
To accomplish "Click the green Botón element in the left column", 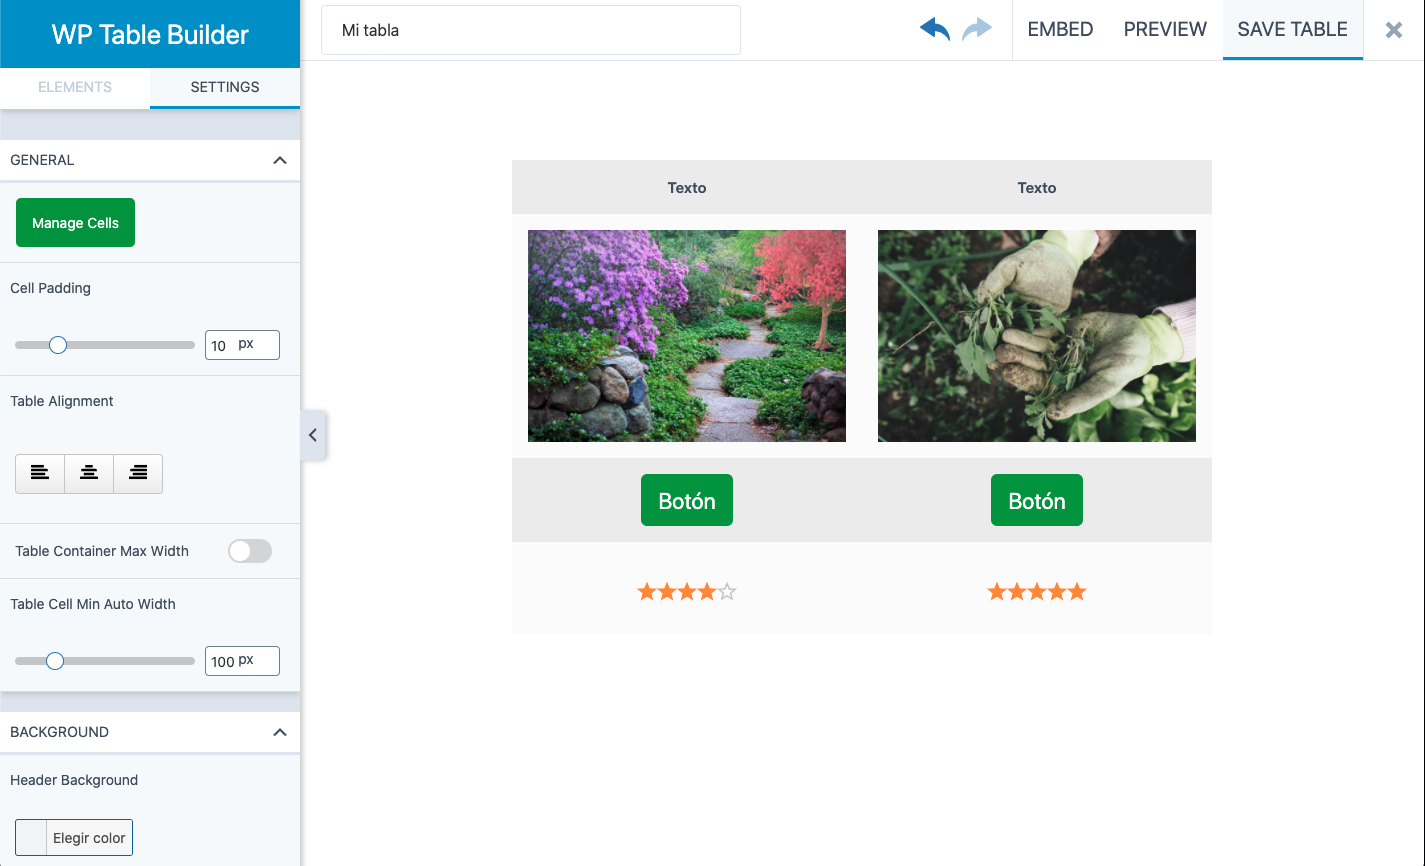I will (686, 499).
